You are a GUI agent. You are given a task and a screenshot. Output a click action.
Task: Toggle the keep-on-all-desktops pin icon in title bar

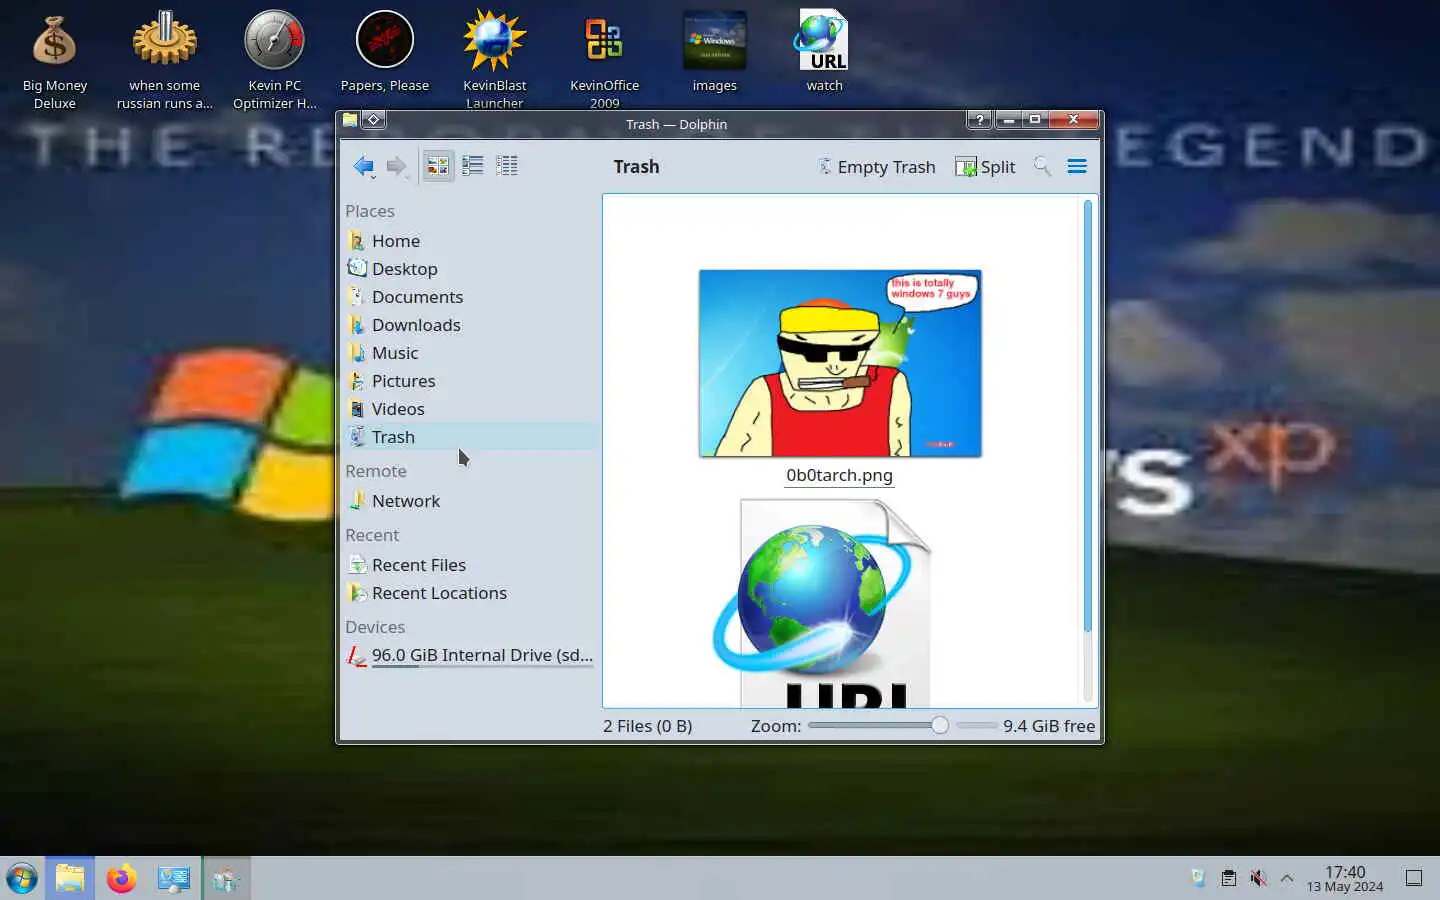(373, 120)
